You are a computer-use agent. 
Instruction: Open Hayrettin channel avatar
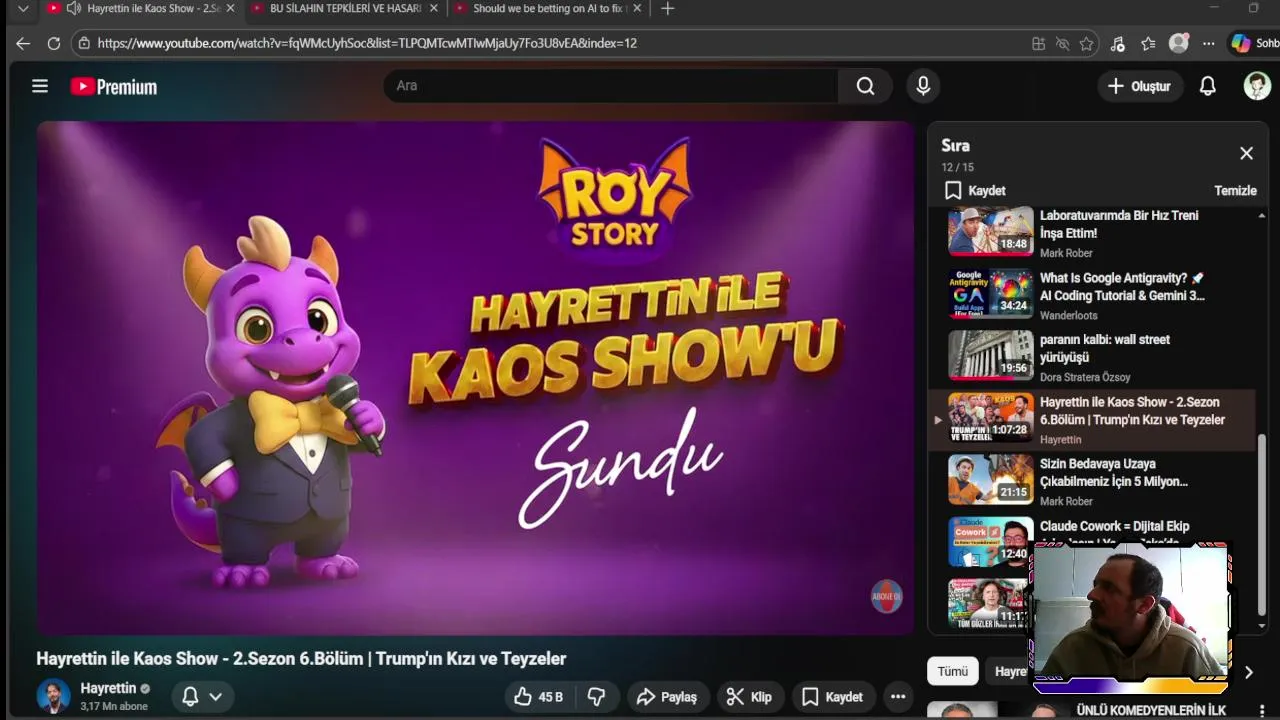(53, 696)
